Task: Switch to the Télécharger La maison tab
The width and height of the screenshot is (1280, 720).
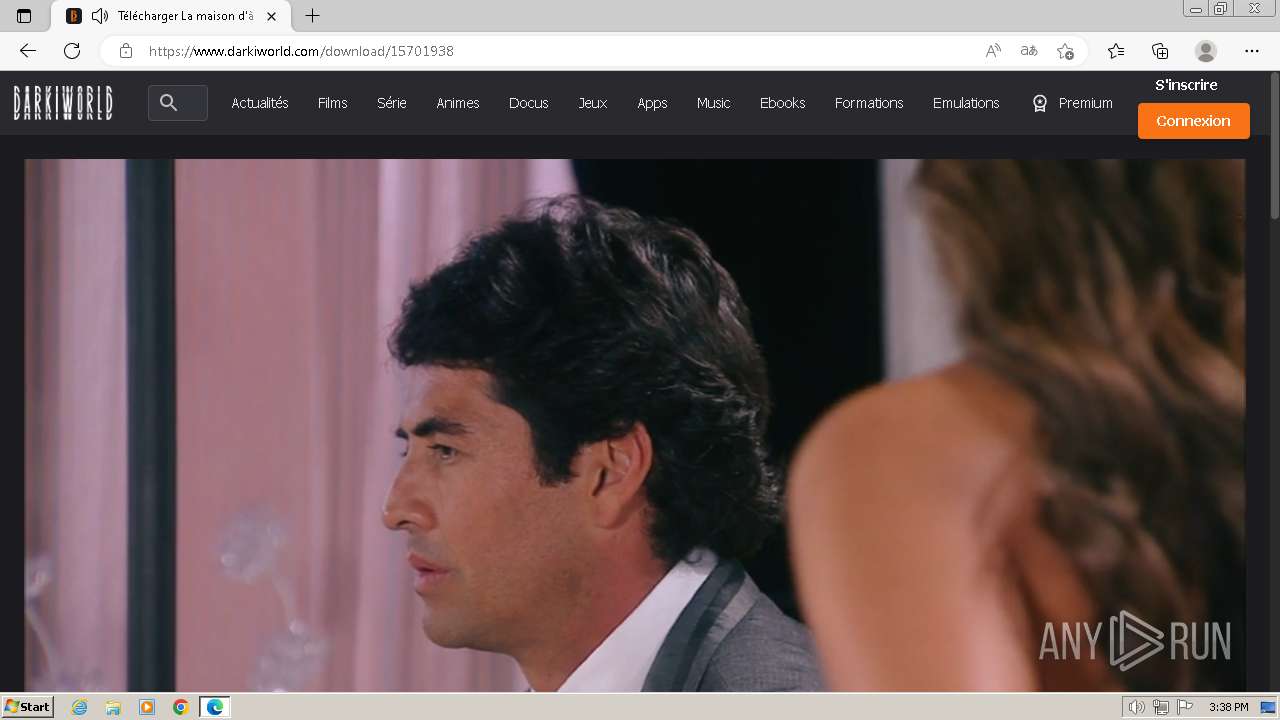Action: tap(170, 16)
